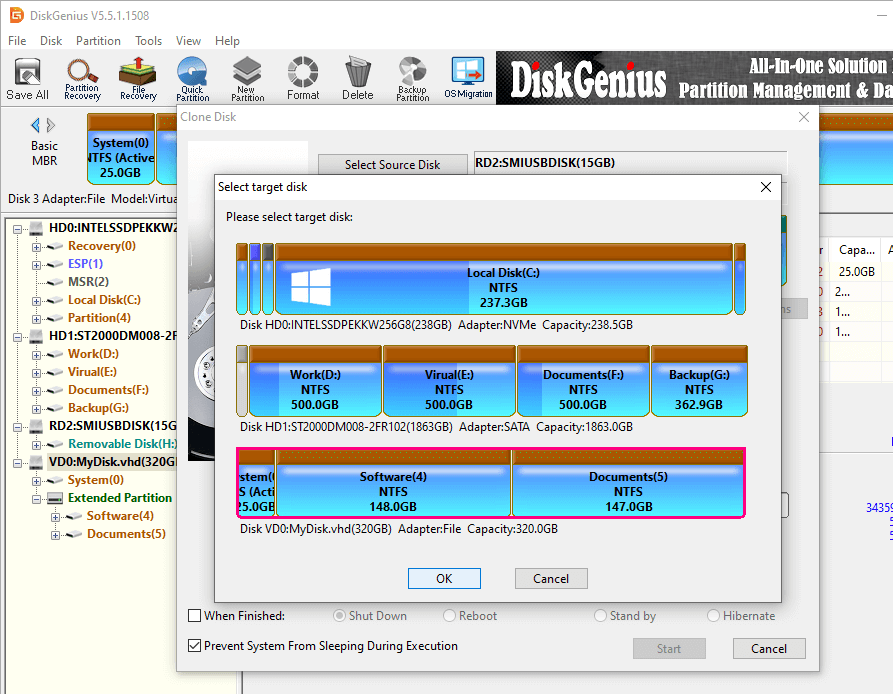This screenshot has width=893, height=694.
Task: Collapse the Extended Partition tree node
Action: click(x=37, y=498)
